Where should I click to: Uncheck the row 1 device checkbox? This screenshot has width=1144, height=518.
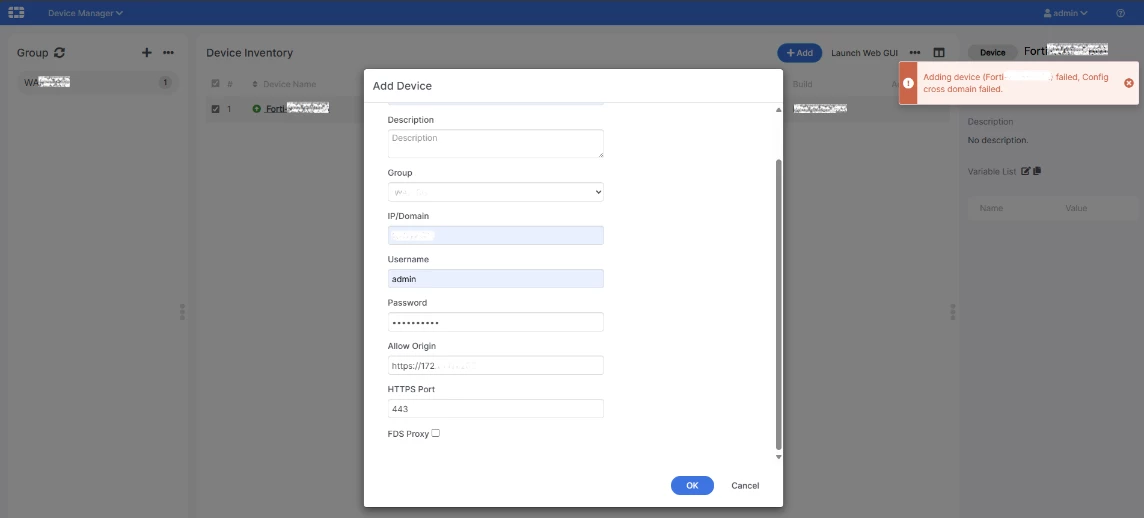pyautogui.click(x=215, y=109)
